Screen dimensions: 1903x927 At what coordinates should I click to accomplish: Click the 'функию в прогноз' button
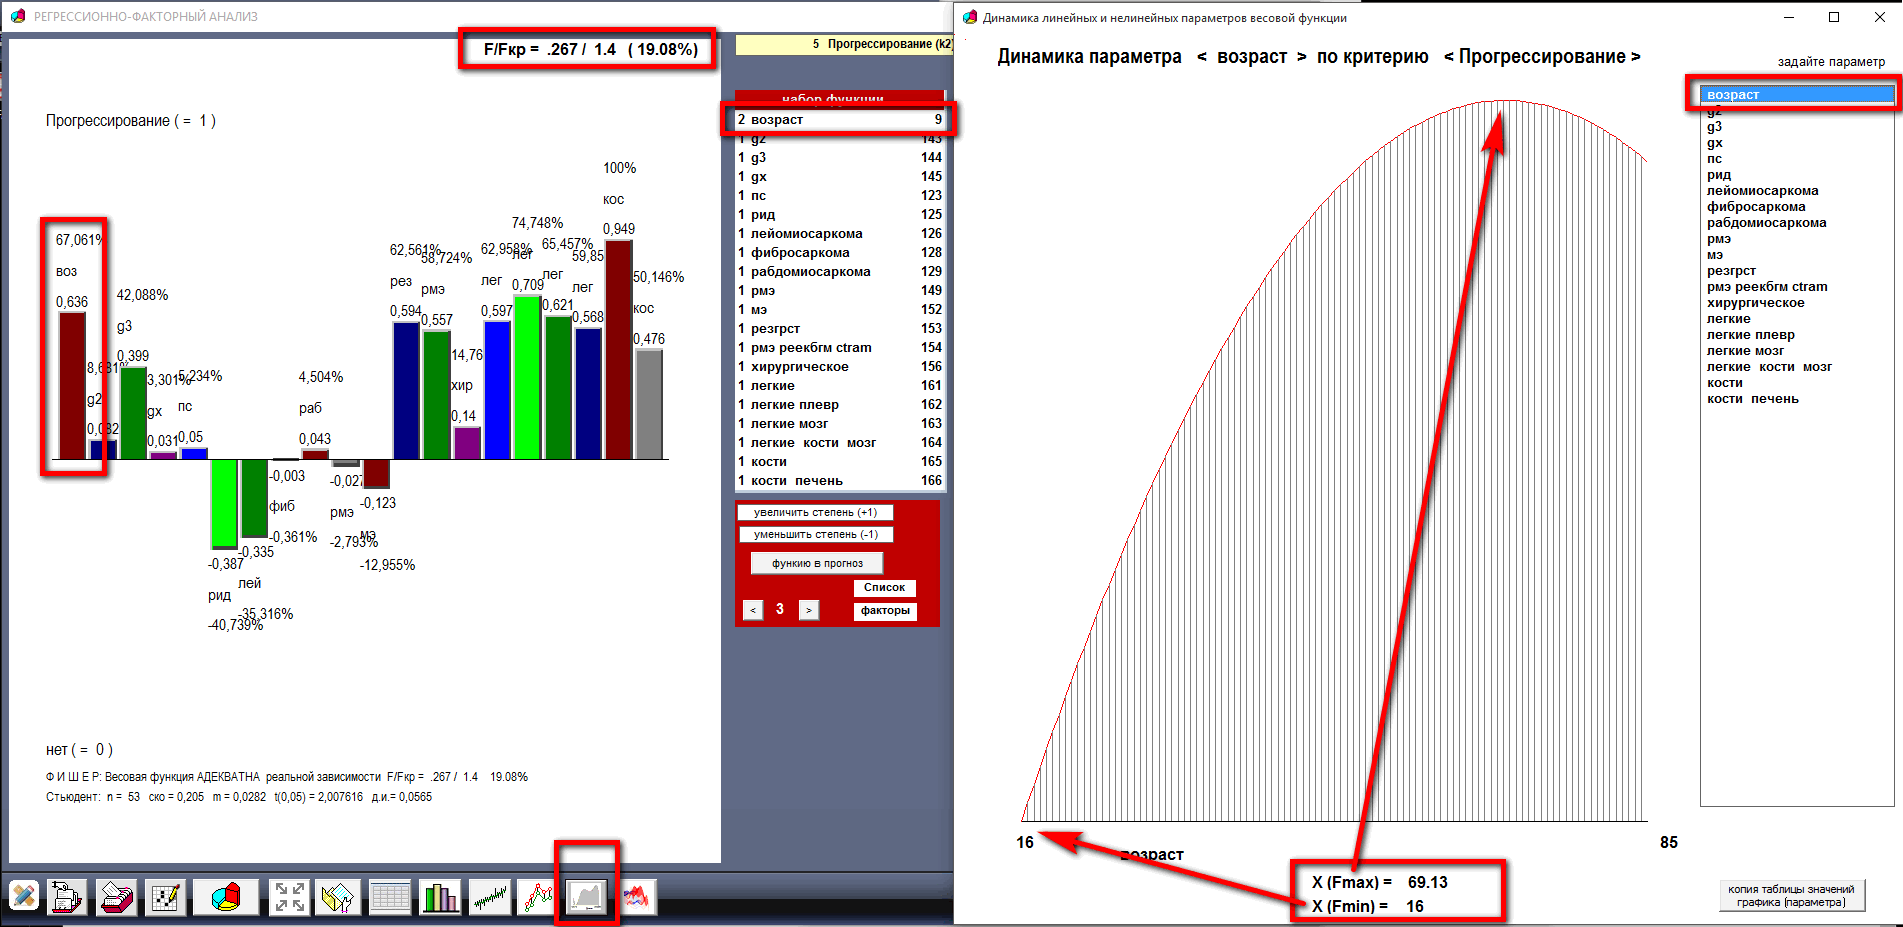pos(817,563)
